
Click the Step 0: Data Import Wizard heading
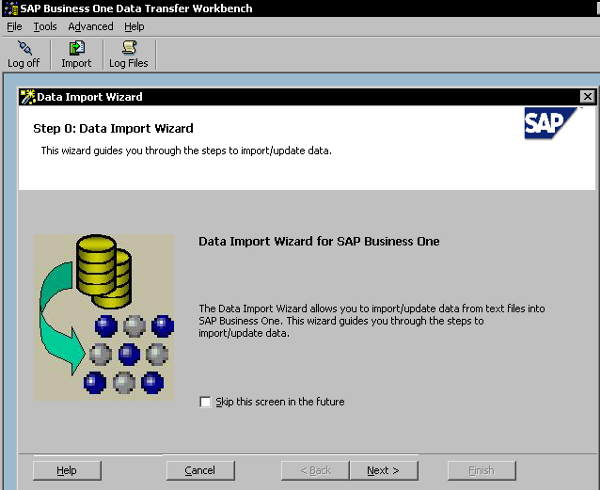pos(113,129)
